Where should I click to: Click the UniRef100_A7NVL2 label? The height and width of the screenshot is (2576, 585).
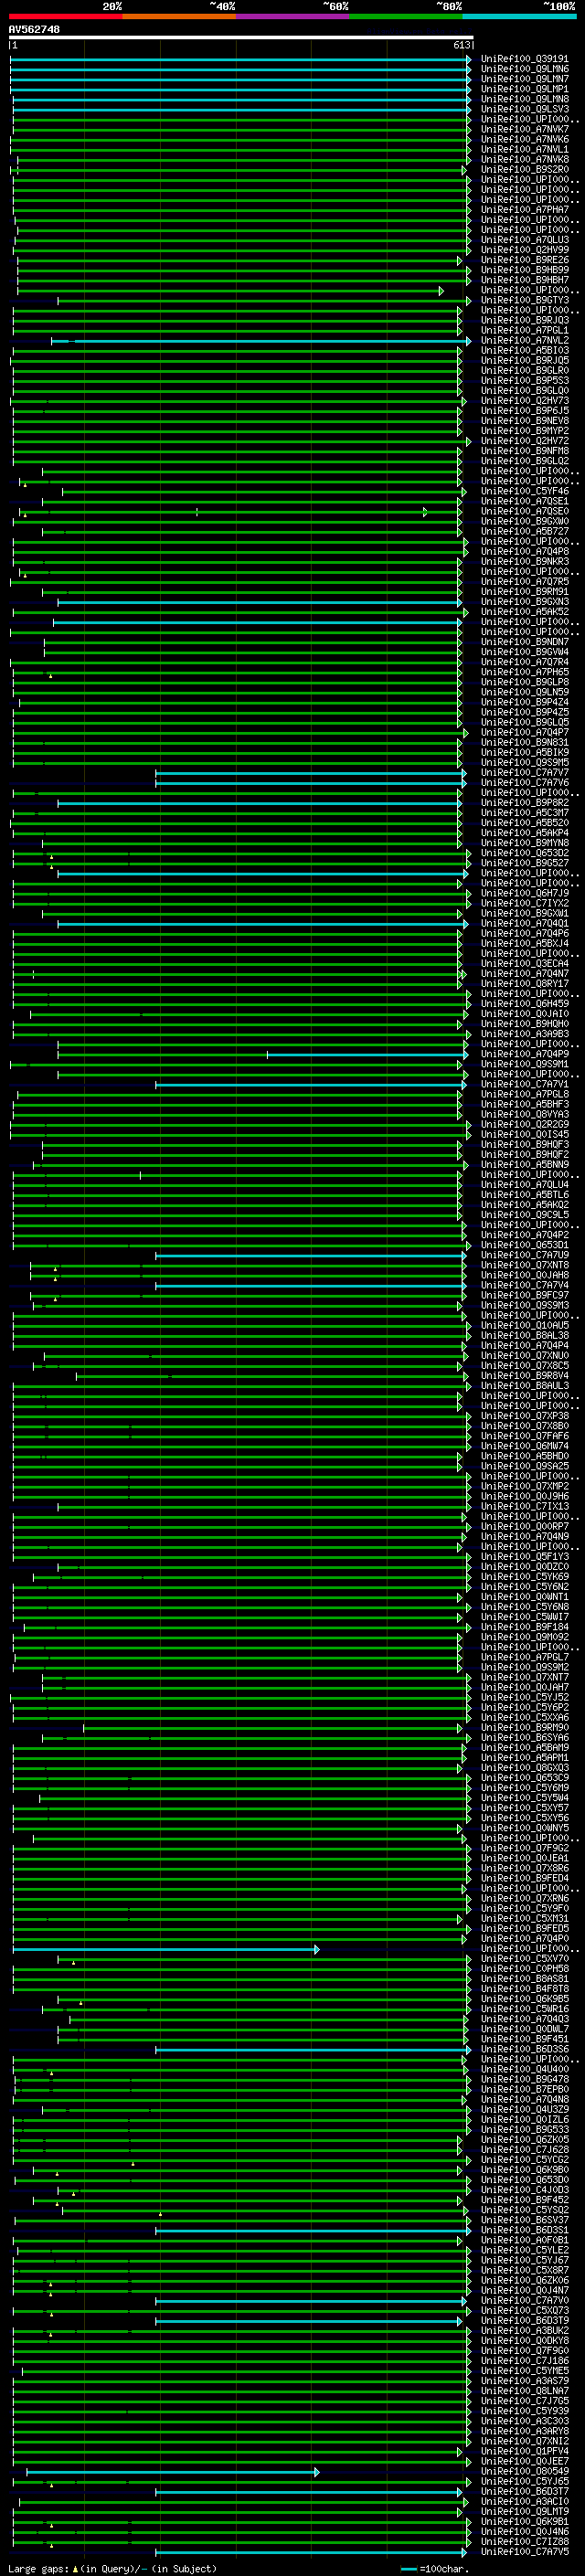click(525, 341)
